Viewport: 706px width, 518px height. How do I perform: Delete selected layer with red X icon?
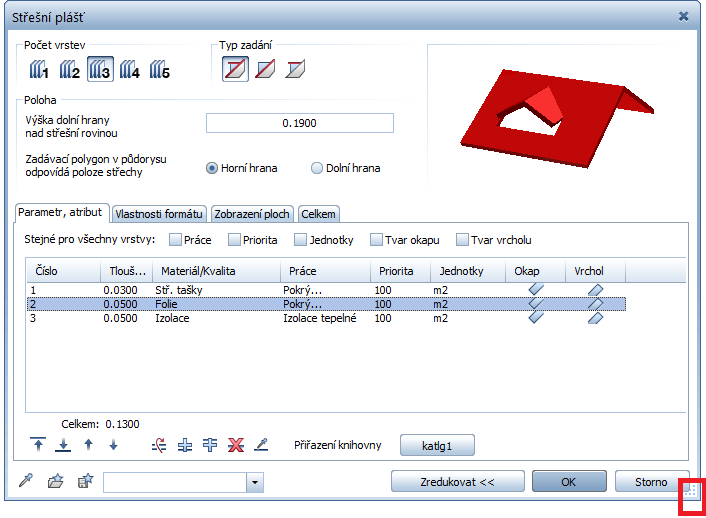236,445
